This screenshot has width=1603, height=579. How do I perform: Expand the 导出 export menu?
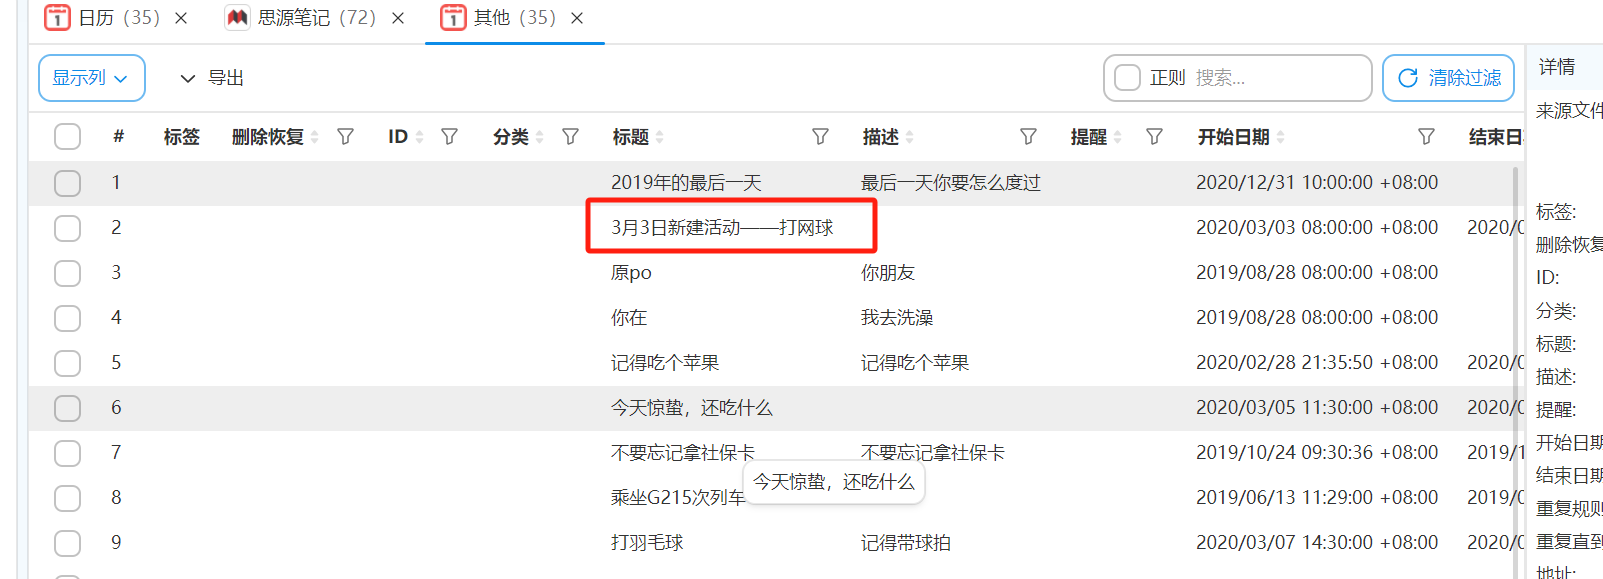tap(212, 78)
